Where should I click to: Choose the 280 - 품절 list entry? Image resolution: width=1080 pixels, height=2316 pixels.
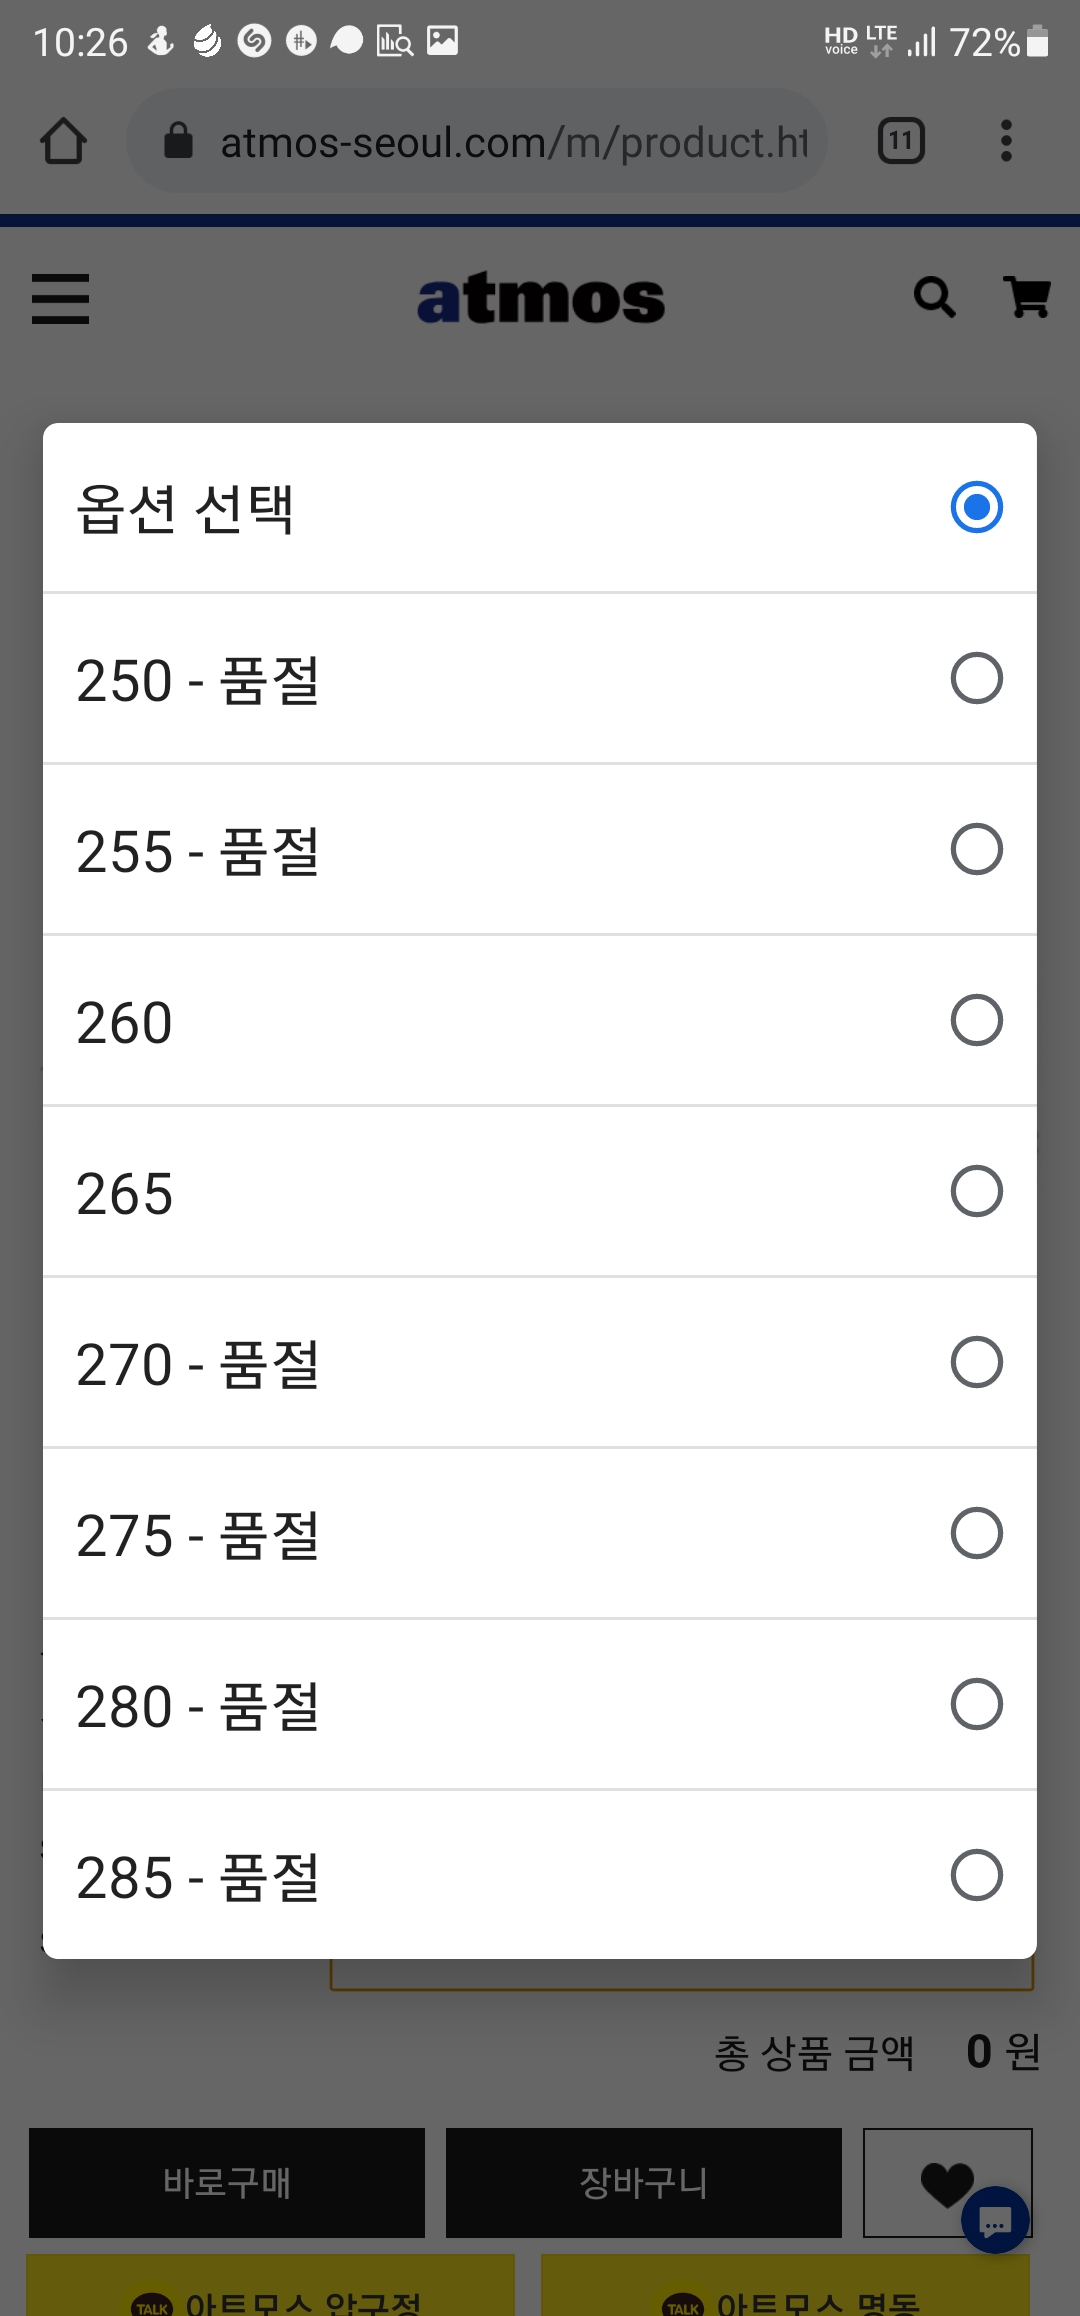tap(540, 1705)
